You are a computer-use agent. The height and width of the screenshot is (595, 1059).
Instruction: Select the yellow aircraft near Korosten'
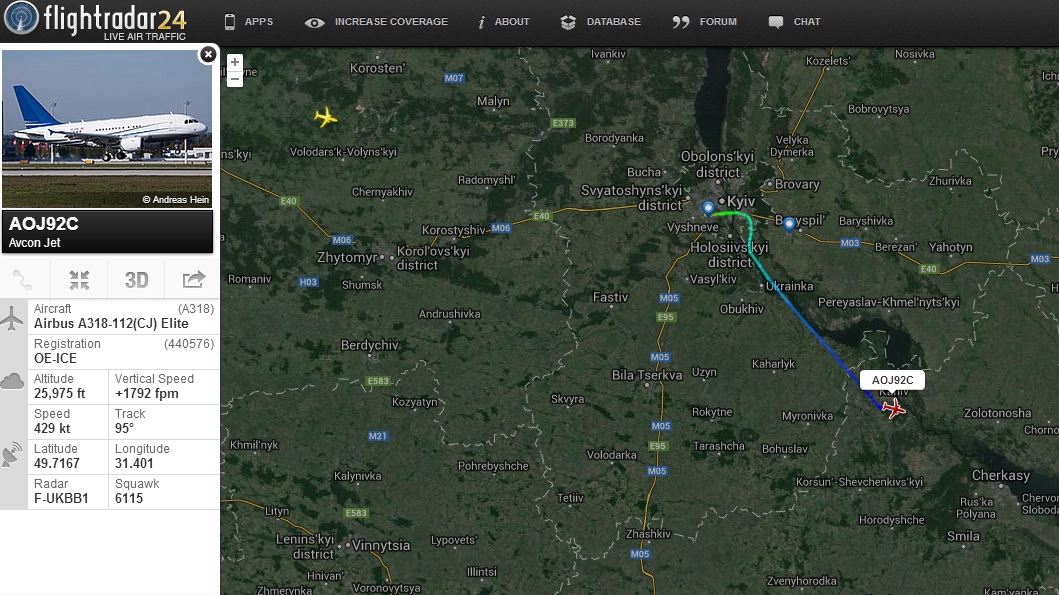(x=326, y=117)
